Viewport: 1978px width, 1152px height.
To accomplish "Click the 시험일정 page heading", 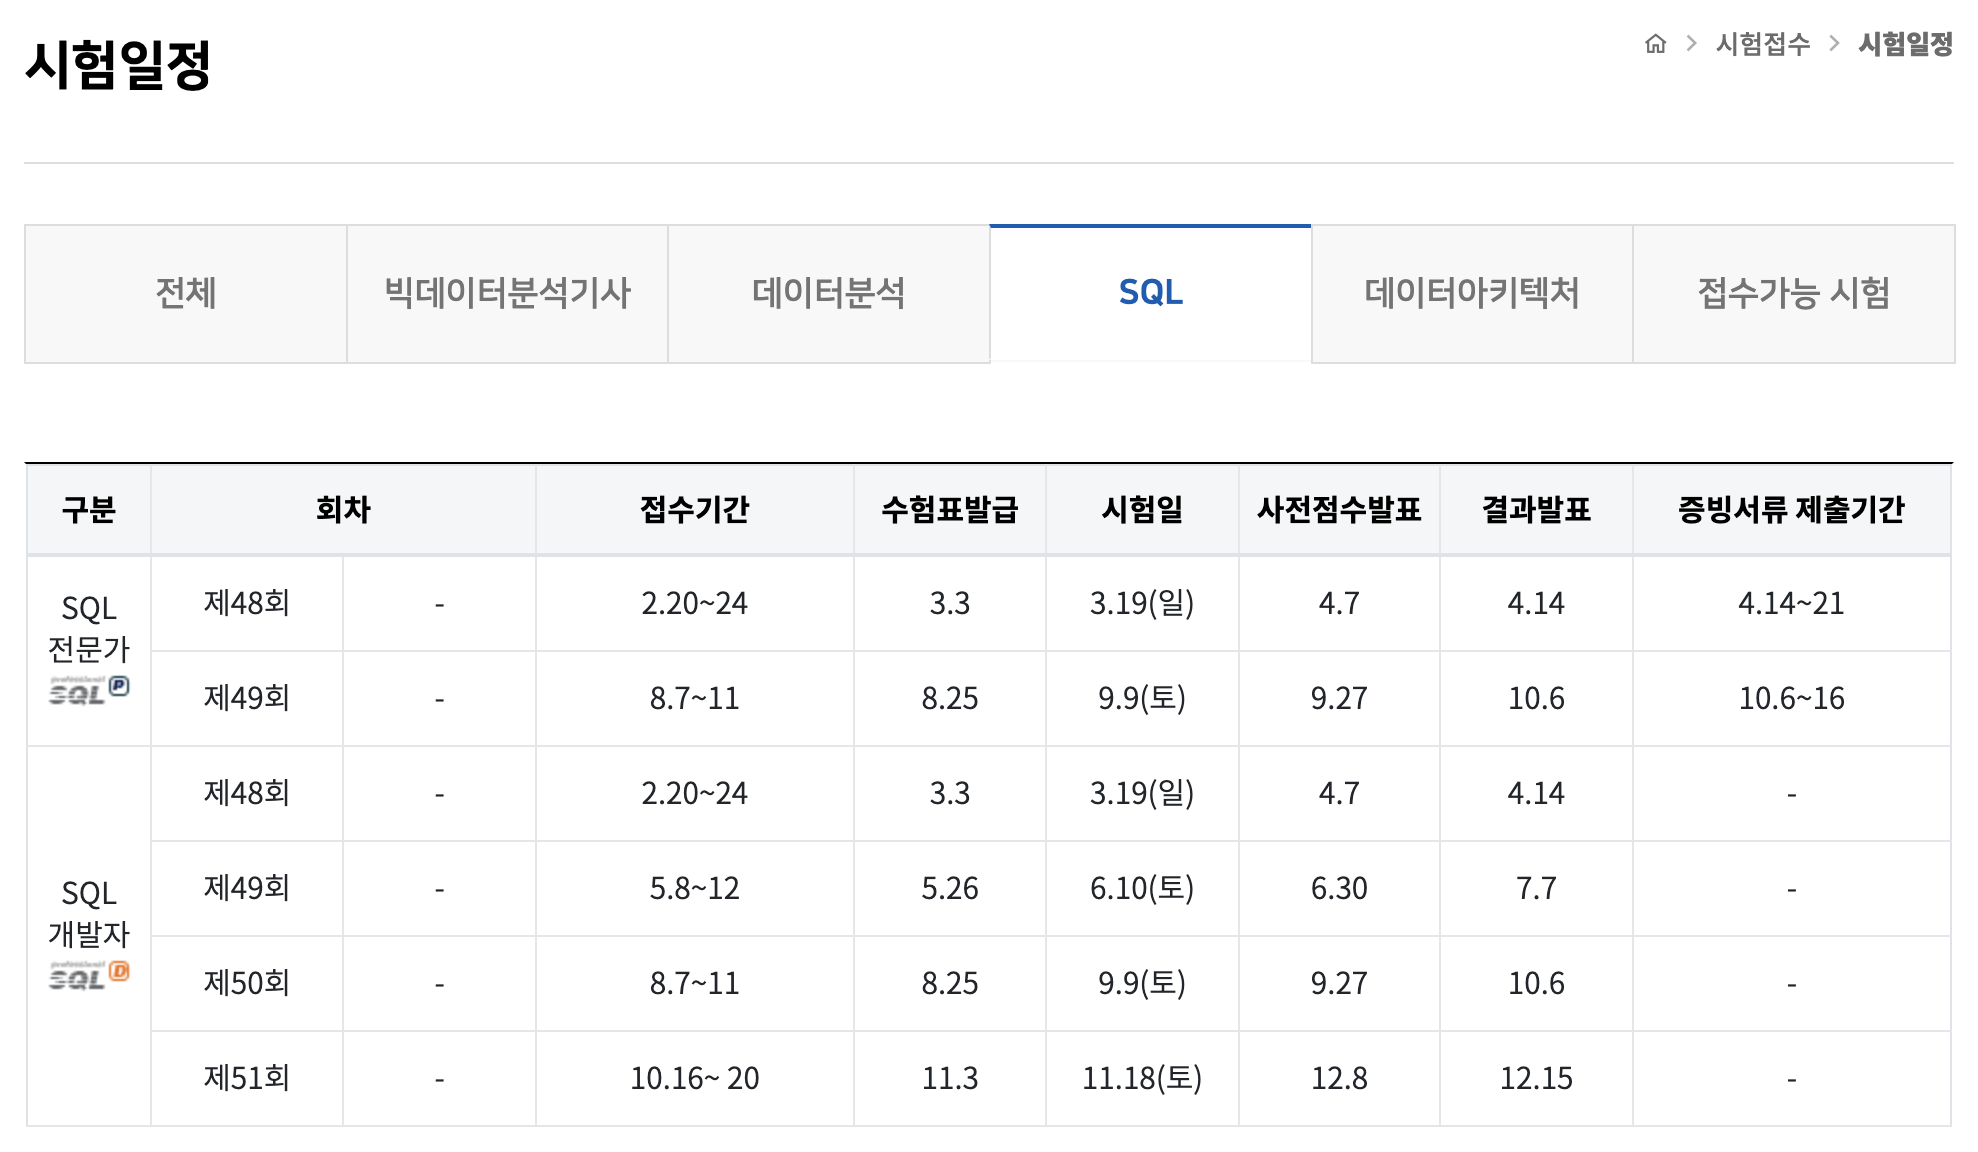I will tap(118, 66).
